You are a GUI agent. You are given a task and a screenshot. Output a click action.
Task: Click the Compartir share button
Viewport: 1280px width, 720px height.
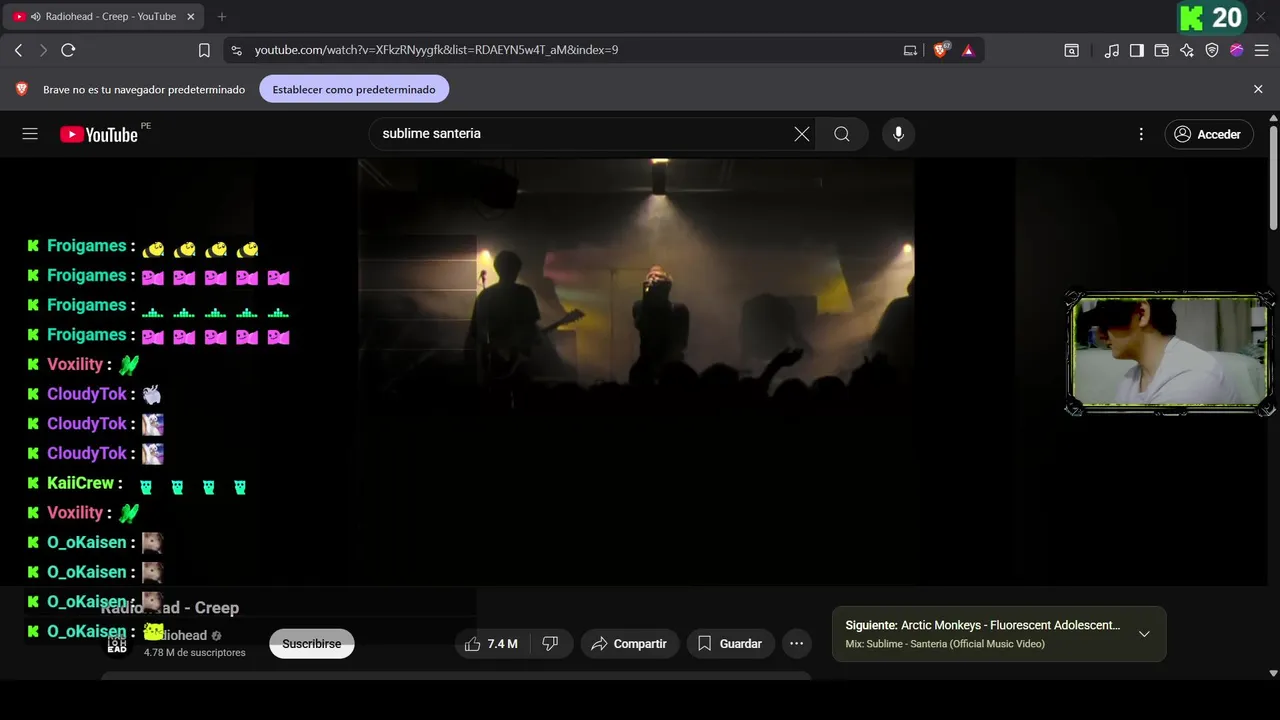[x=630, y=644]
